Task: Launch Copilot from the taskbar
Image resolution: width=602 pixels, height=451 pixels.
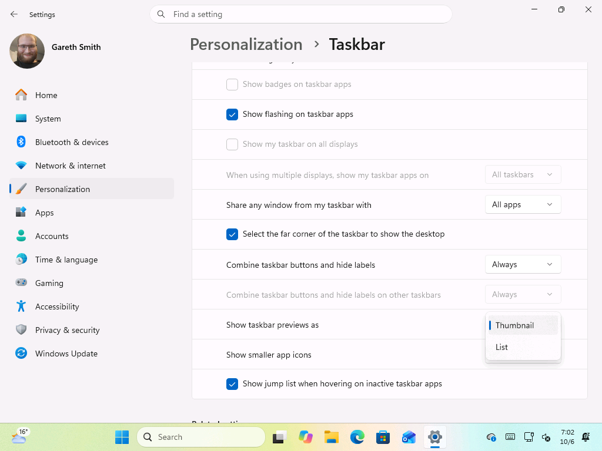Action: (x=306, y=437)
